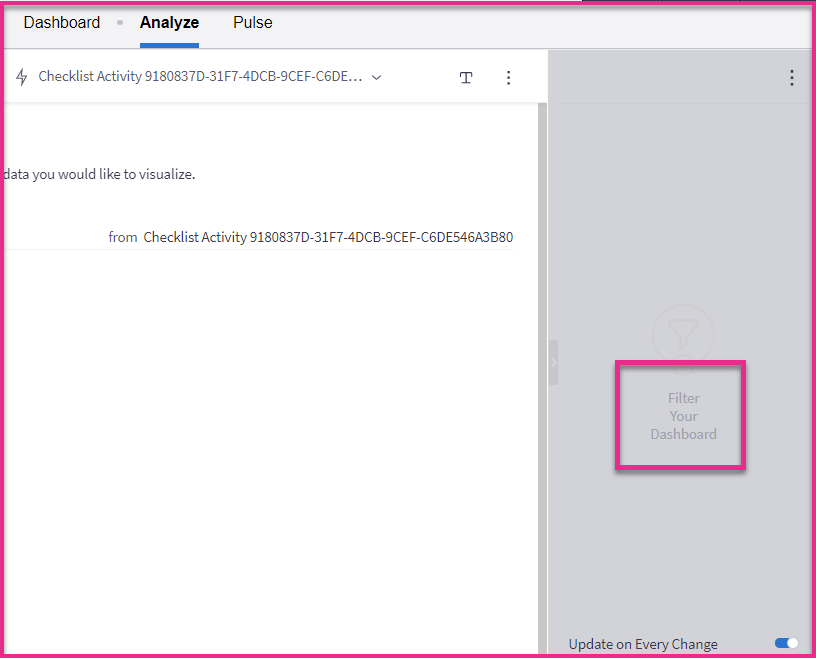Click the dot indicator beside the Dashboard tab
The image size is (816, 658).
coord(120,22)
